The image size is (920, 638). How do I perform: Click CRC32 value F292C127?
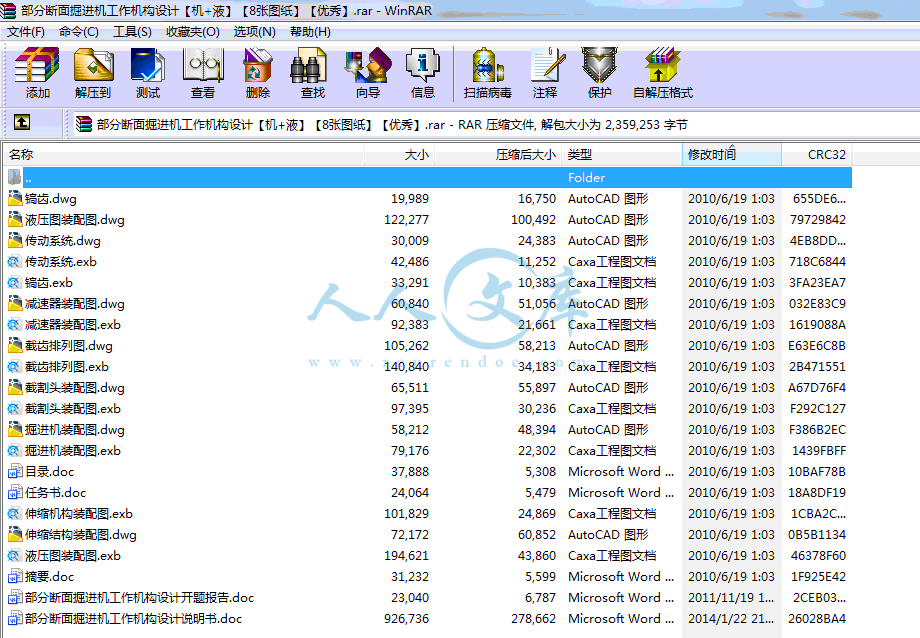coord(818,409)
